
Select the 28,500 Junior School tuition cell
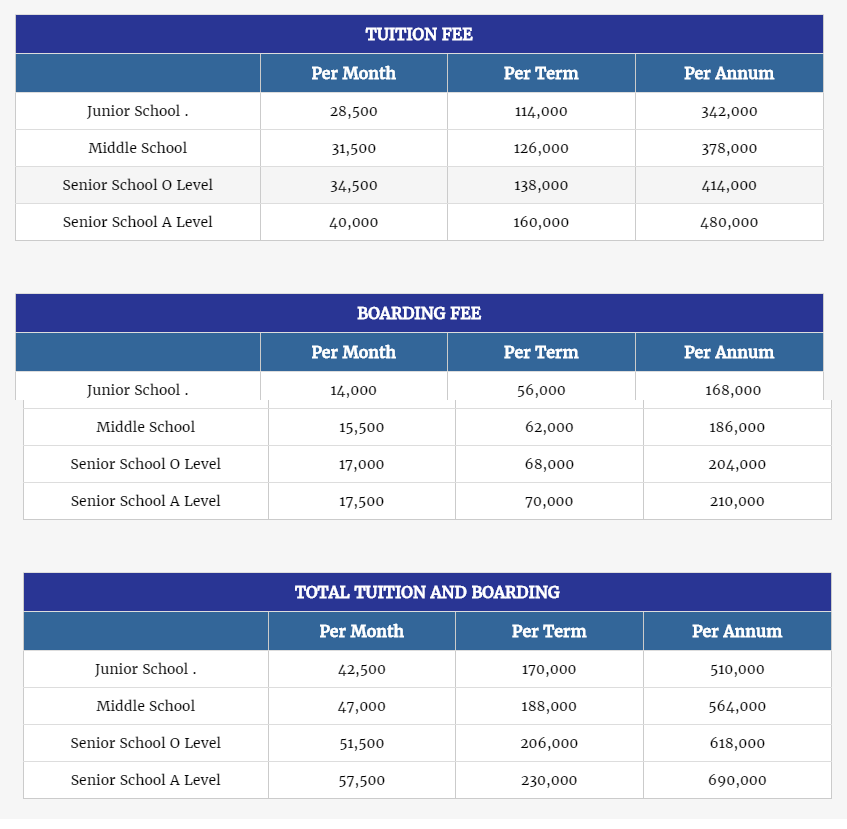[x=353, y=111]
